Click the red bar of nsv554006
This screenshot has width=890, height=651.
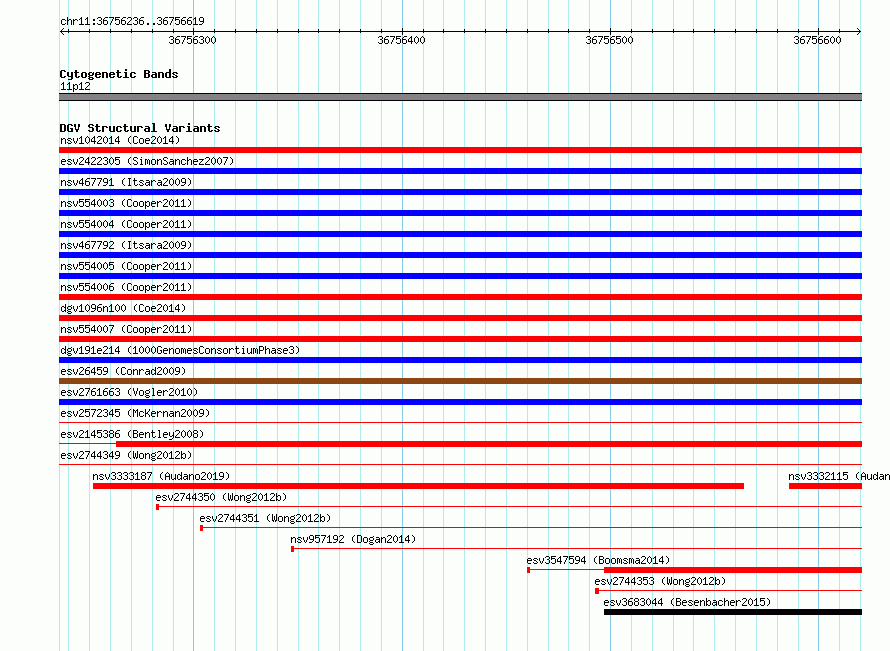(x=460, y=297)
